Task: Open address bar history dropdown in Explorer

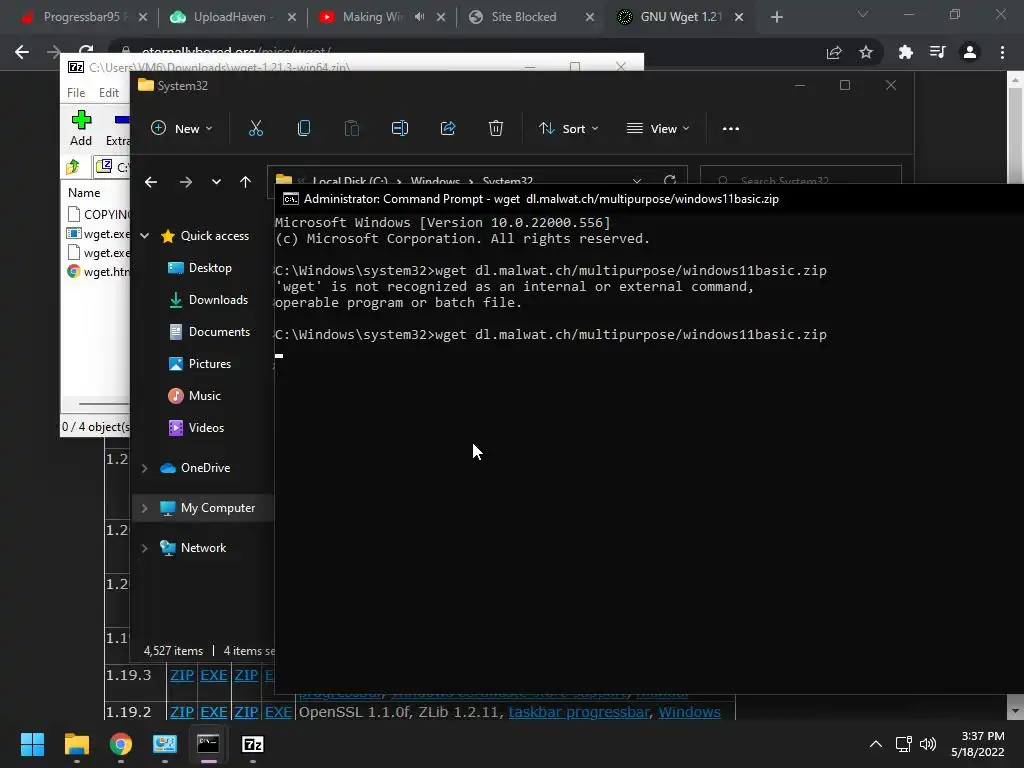Action: click(x=637, y=181)
